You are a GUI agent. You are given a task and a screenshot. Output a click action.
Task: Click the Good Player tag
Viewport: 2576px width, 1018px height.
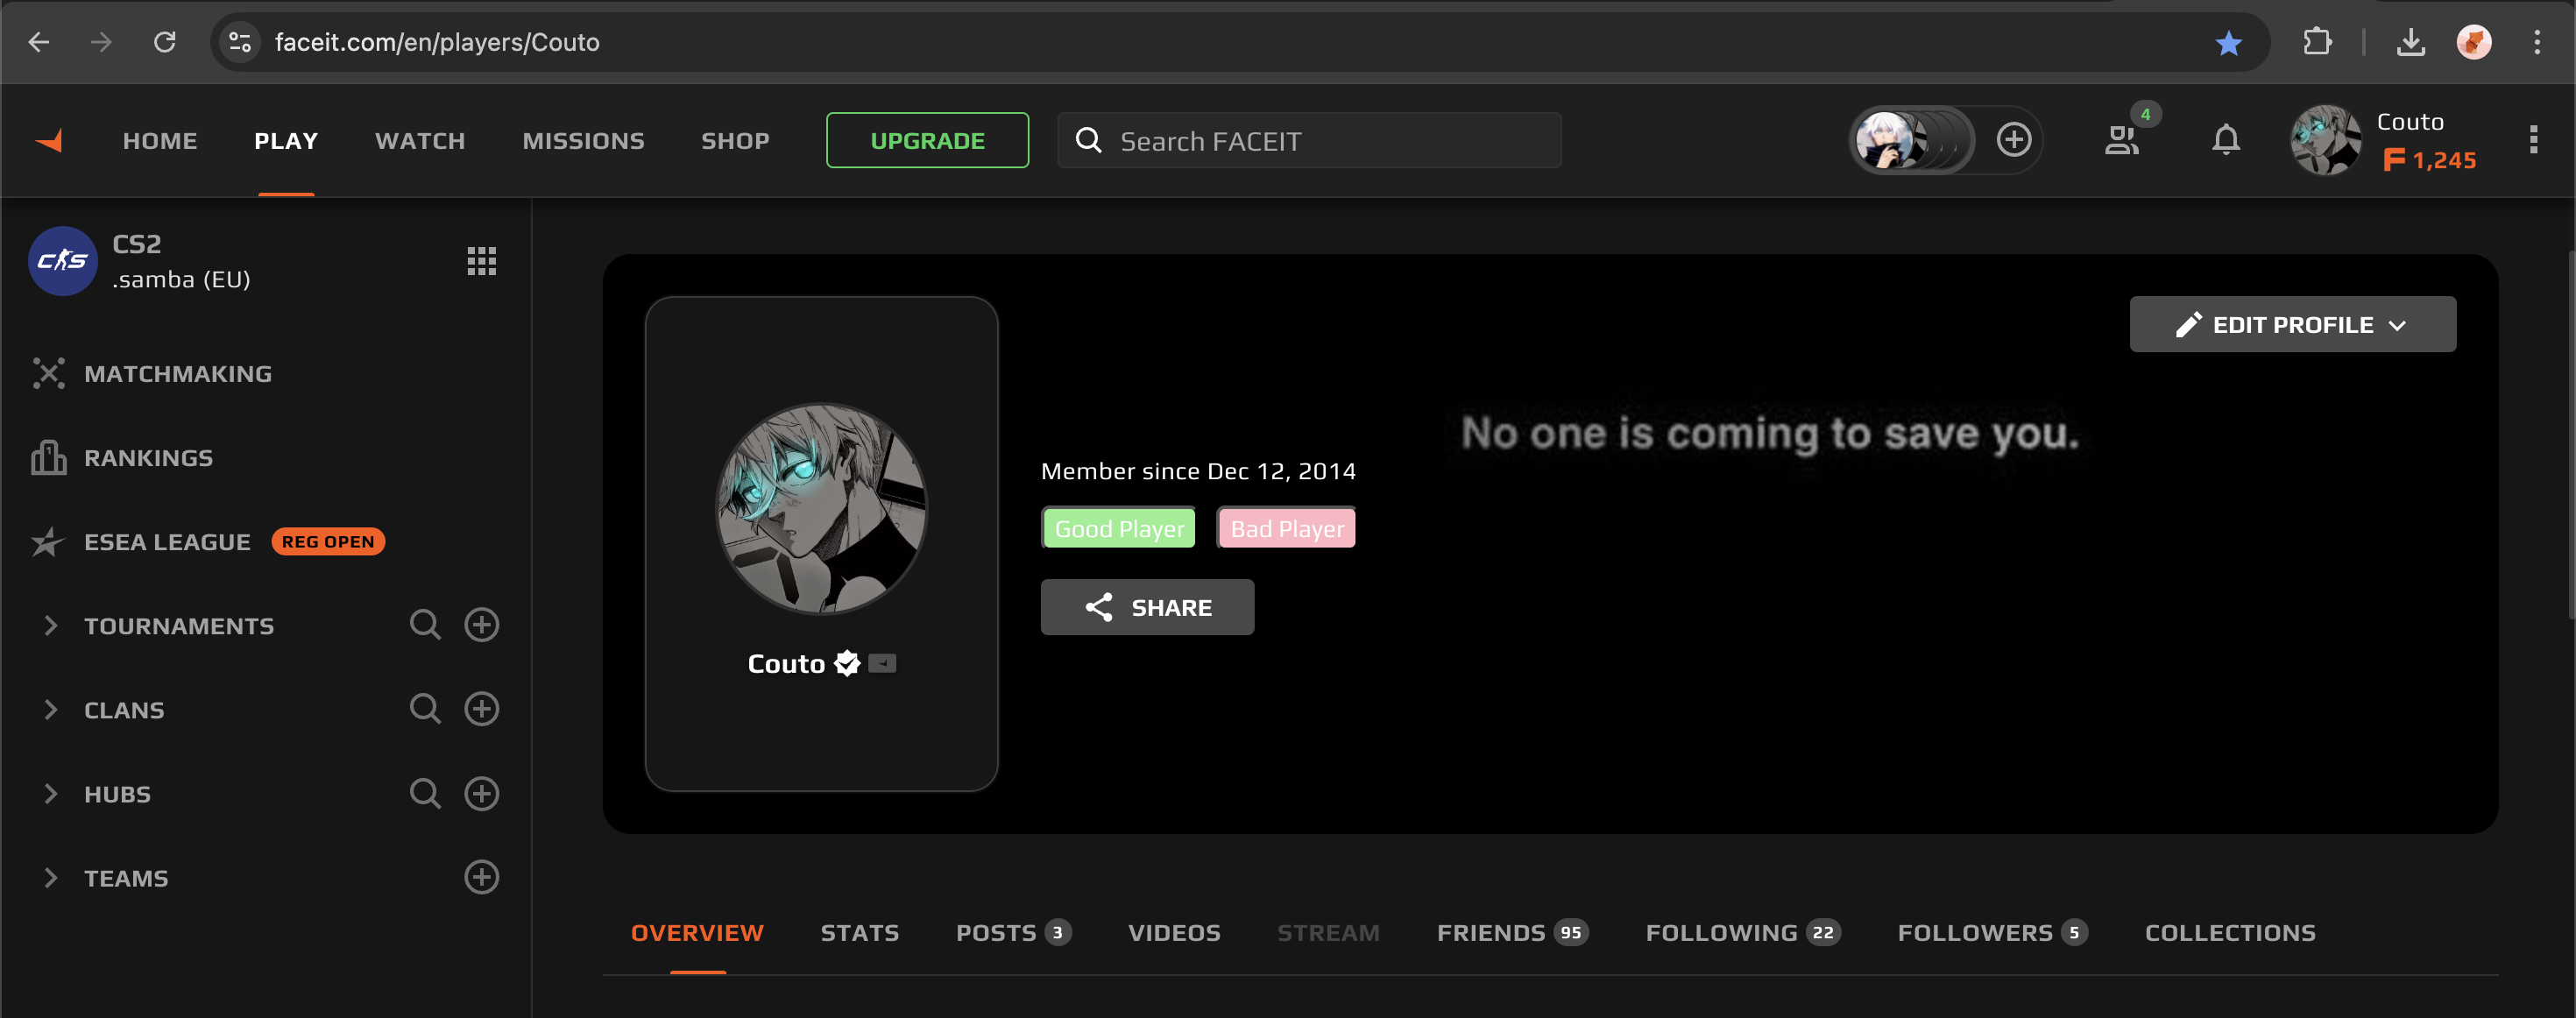[x=1119, y=528]
